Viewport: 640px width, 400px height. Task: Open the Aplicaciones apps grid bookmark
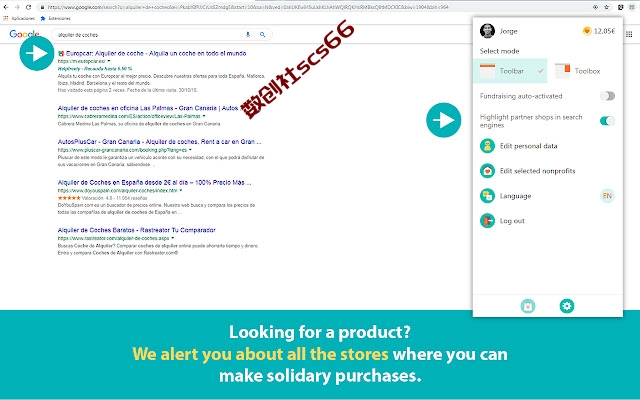click(x=19, y=18)
